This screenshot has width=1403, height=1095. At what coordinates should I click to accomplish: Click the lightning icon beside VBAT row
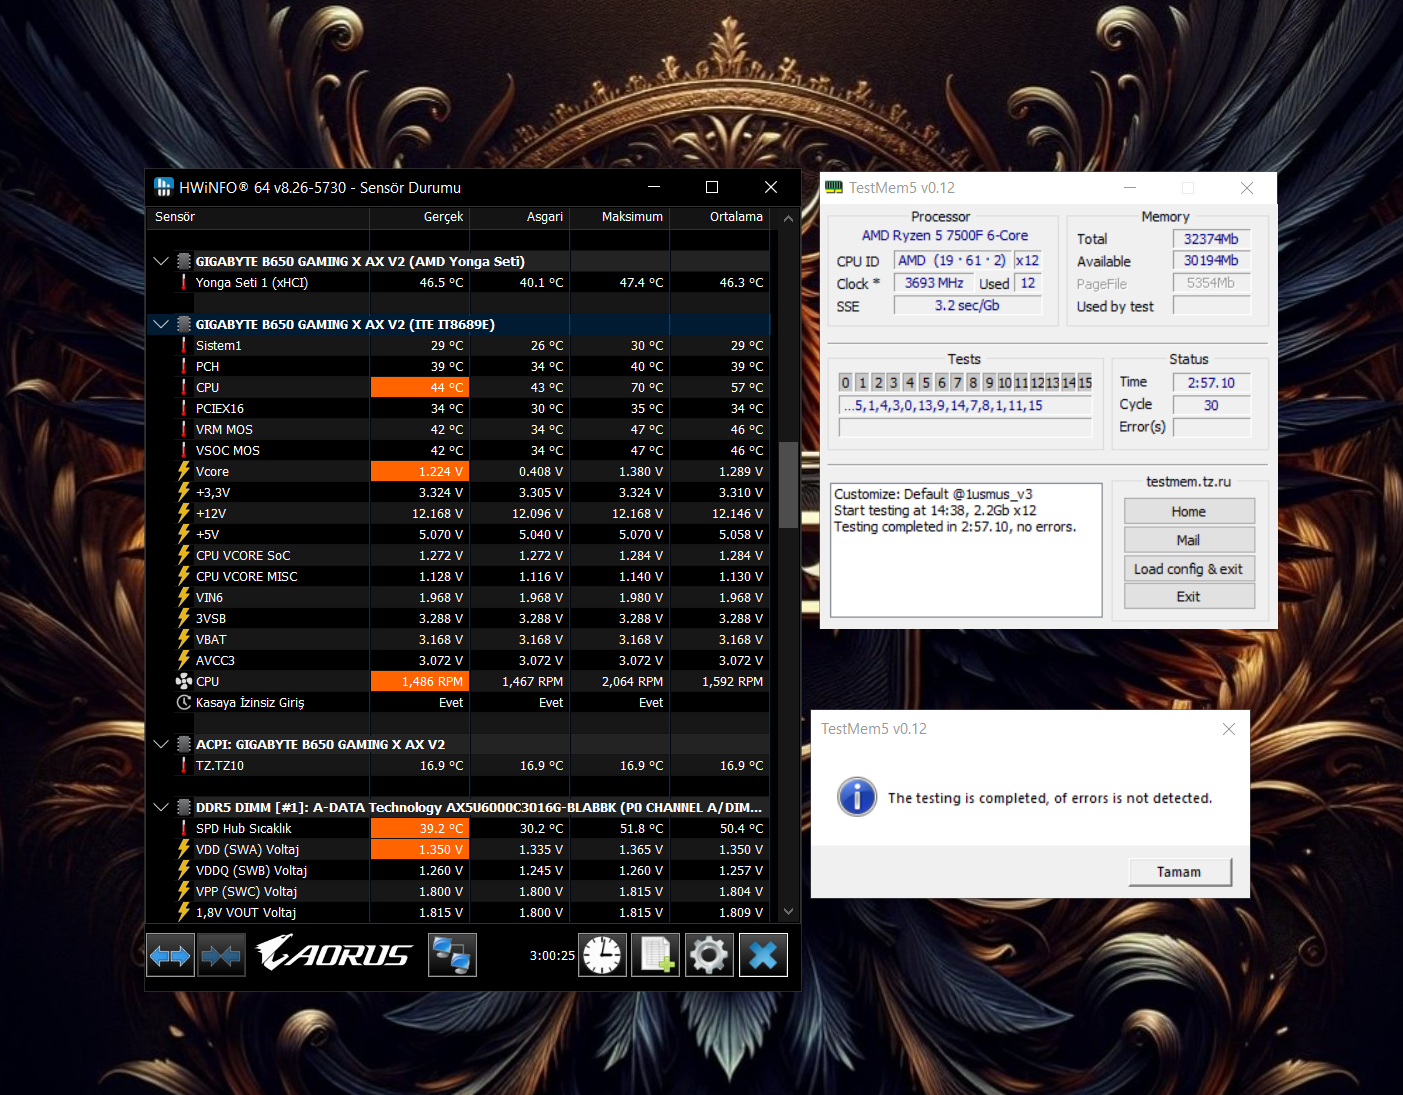[184, 639]
